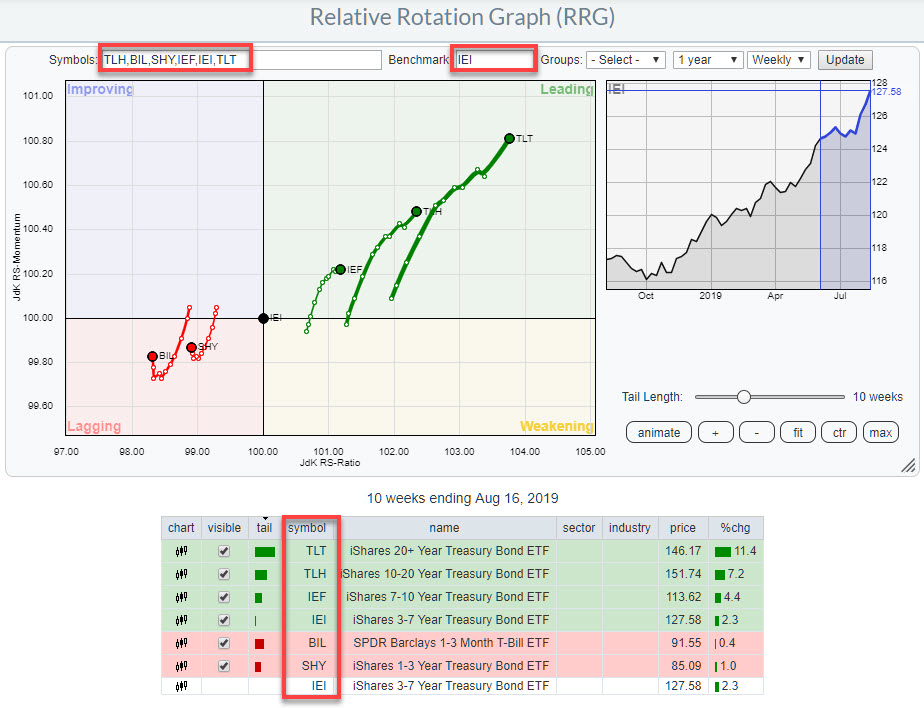Uncheck visible checkbox for green IEI row
924x708 pixels.
[x=224, y=620]
